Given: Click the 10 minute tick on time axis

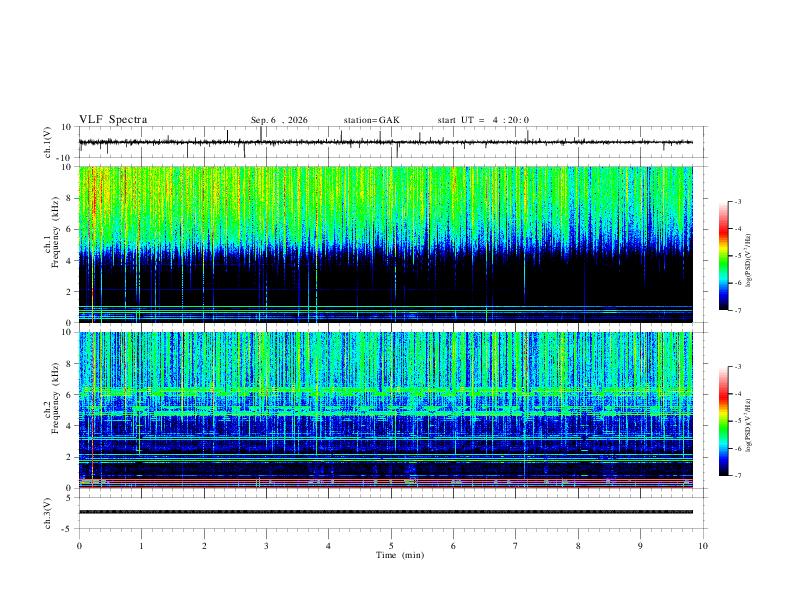Looking at the screenshot, I should click(703, 546).
